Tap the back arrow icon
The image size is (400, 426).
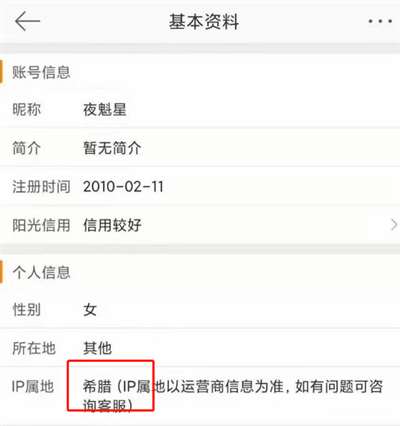pyautogui.click(x=27, y=21)
